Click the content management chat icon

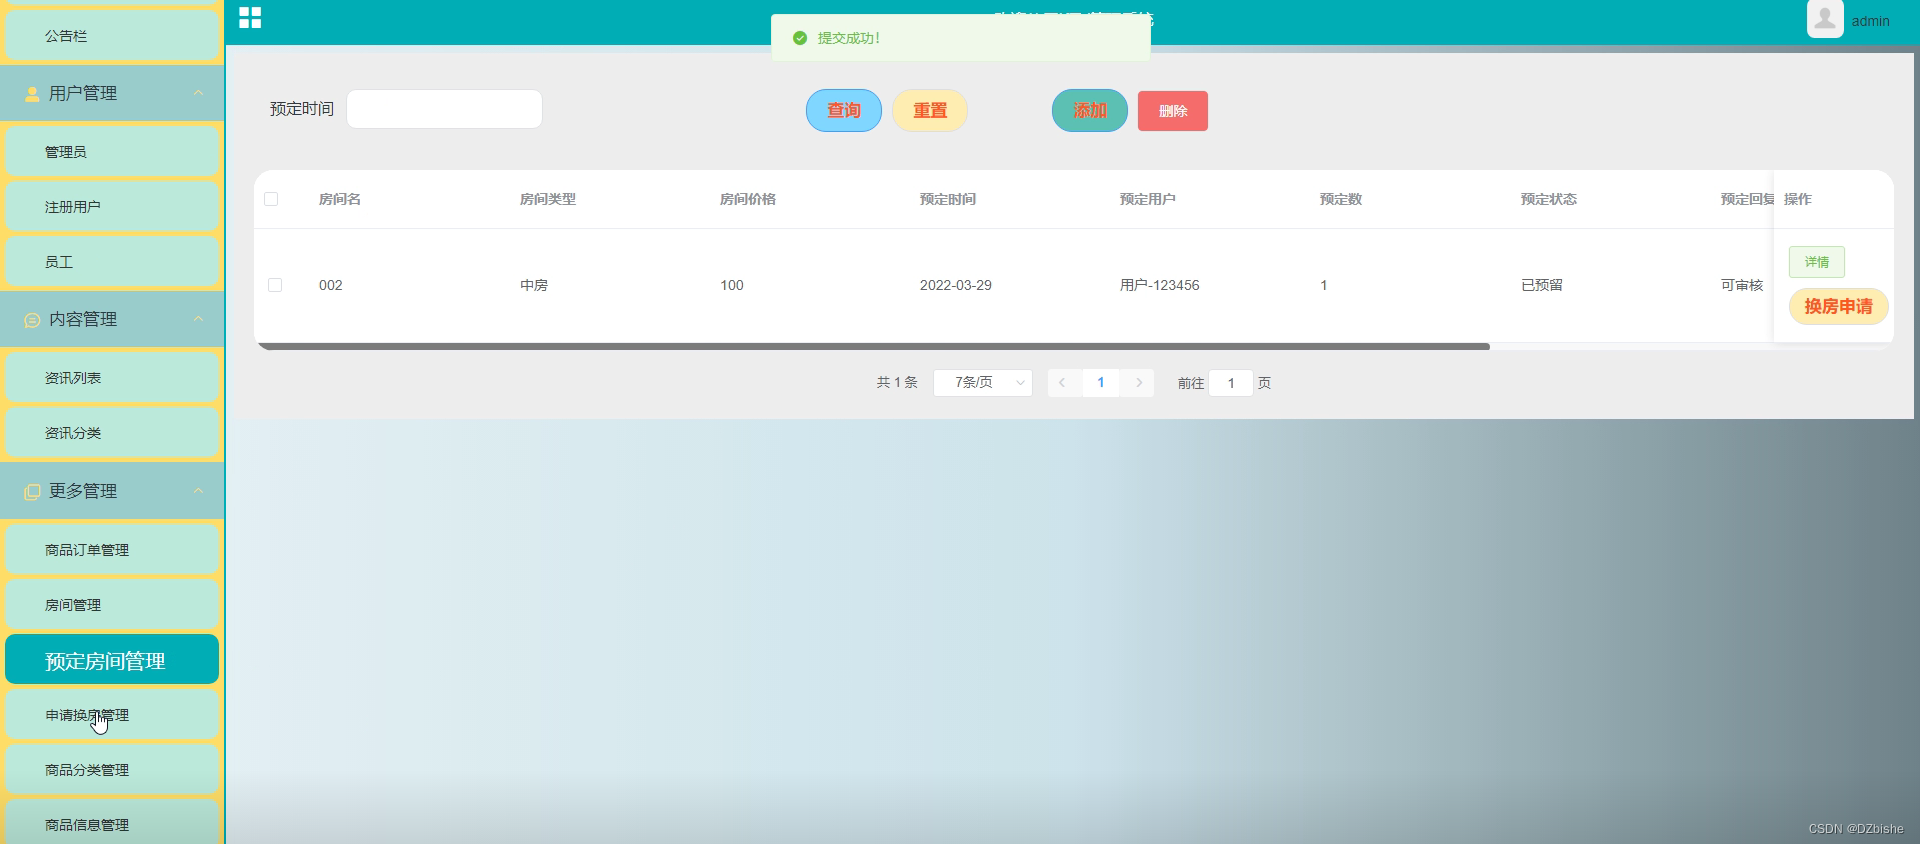tap(32, 320)
